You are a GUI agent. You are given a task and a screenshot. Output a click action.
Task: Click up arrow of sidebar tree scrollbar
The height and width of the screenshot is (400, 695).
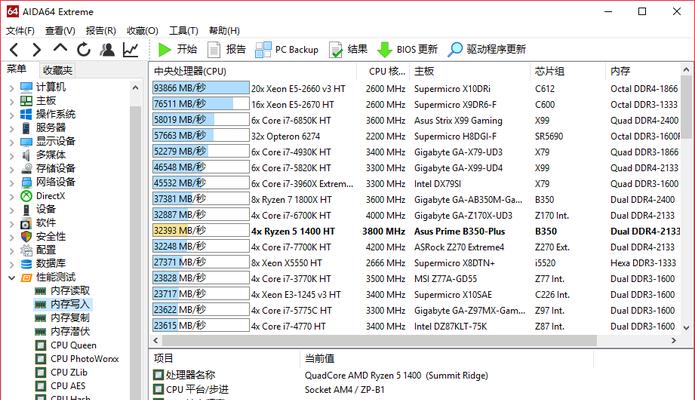pos(135,88)
